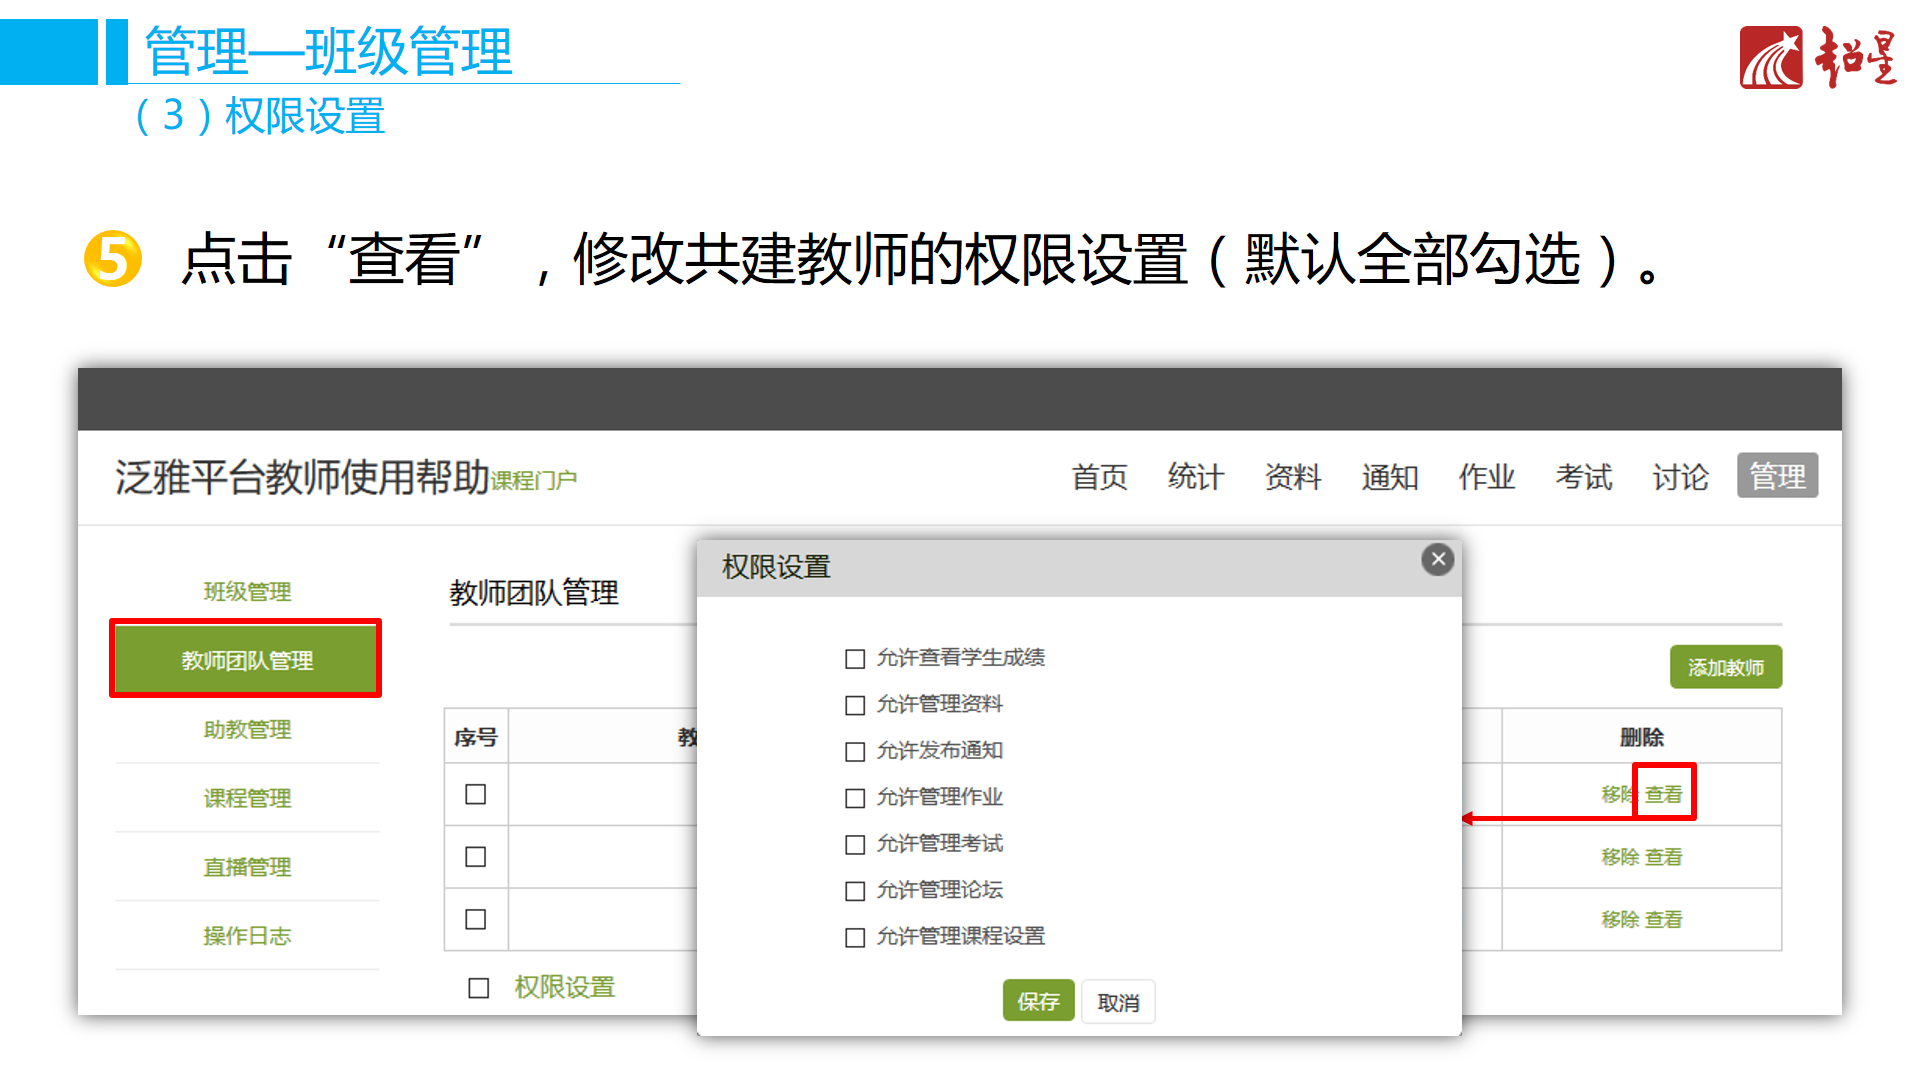This screenshot has width=1920, height=1080.
Task: Toggle 允许管理作业 checkbox
Action: (855, 798)
